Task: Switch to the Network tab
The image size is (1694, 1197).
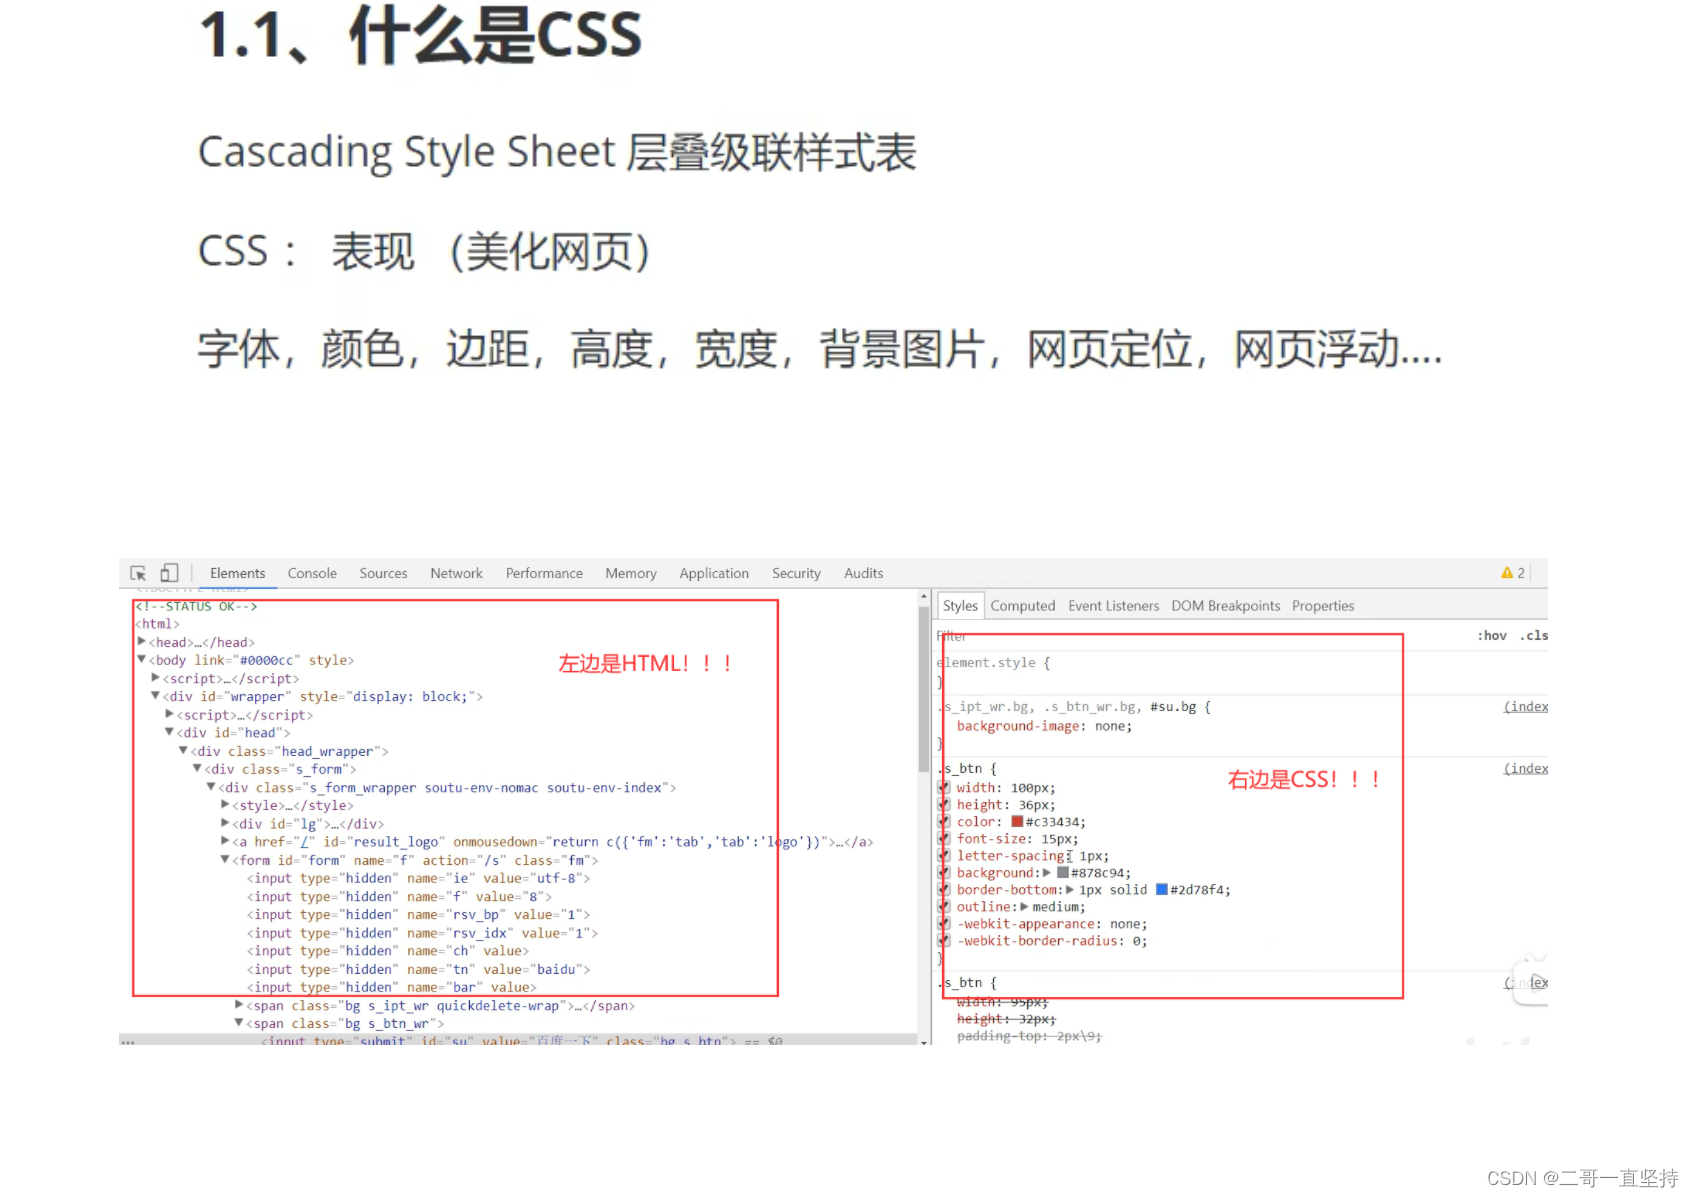Action: coord(456,573)
